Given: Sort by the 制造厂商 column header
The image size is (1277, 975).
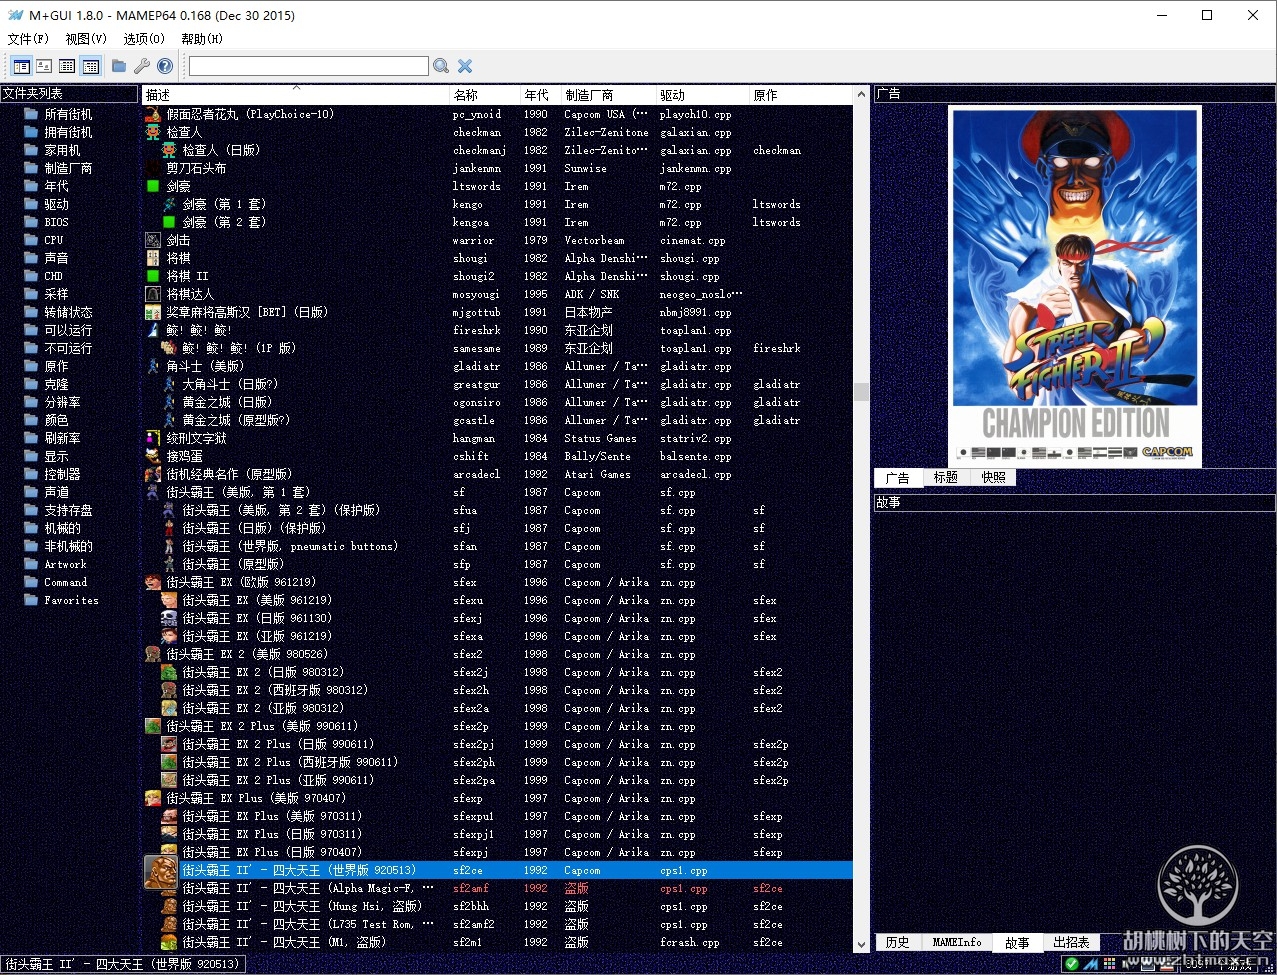Looking at the screenshot, I should click(x=589, y=95).
